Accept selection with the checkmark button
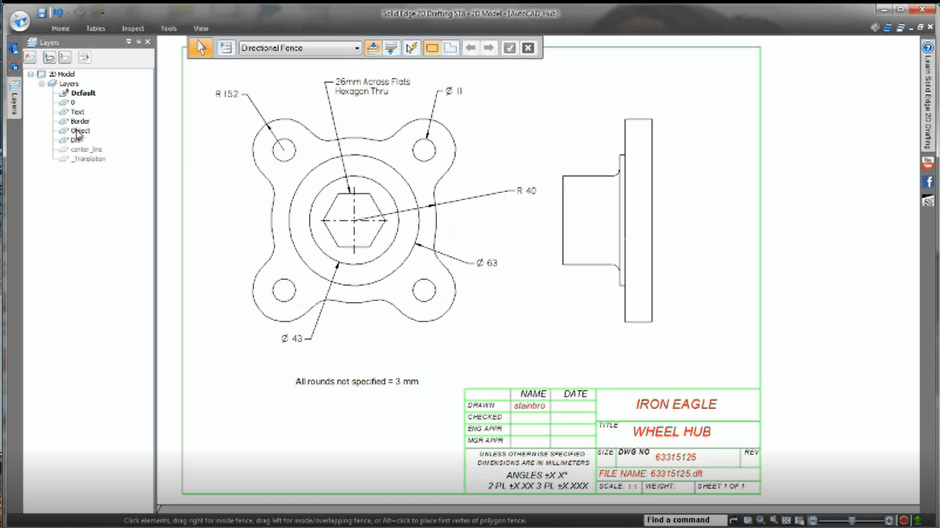Image resolution: width=940 pixels, height=528 pixels. tap(510, 48)
